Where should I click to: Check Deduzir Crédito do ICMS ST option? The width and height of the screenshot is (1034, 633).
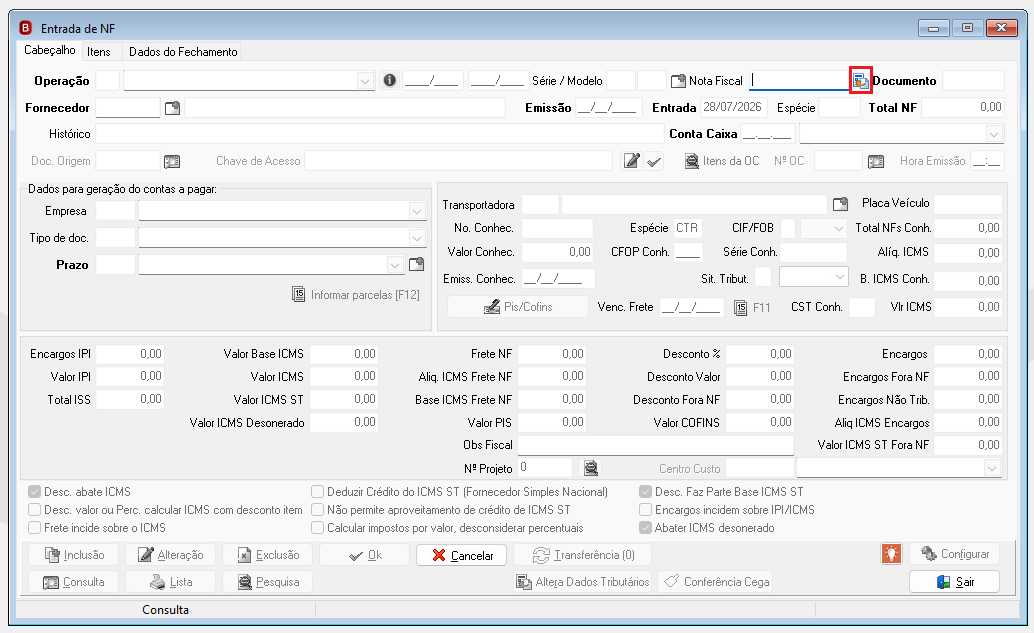pyautogui.click(x=318, y=492)
